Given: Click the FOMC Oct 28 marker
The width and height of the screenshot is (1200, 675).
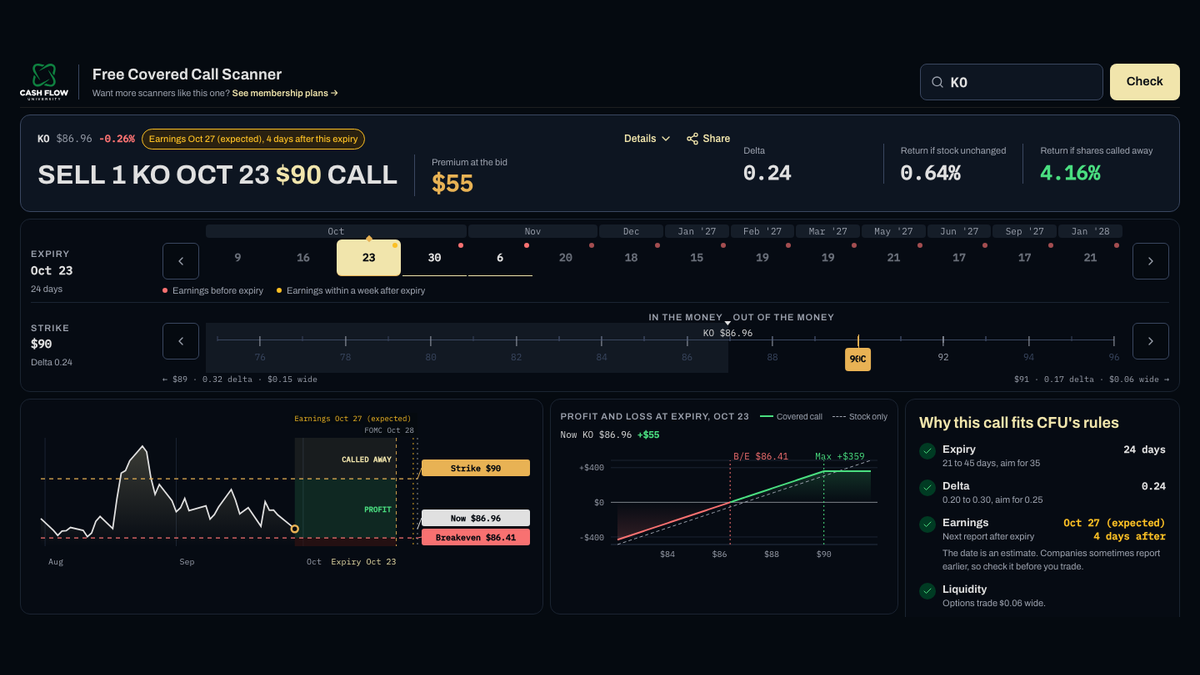Looking at the screenshot, I should click(x=388, y=429).
